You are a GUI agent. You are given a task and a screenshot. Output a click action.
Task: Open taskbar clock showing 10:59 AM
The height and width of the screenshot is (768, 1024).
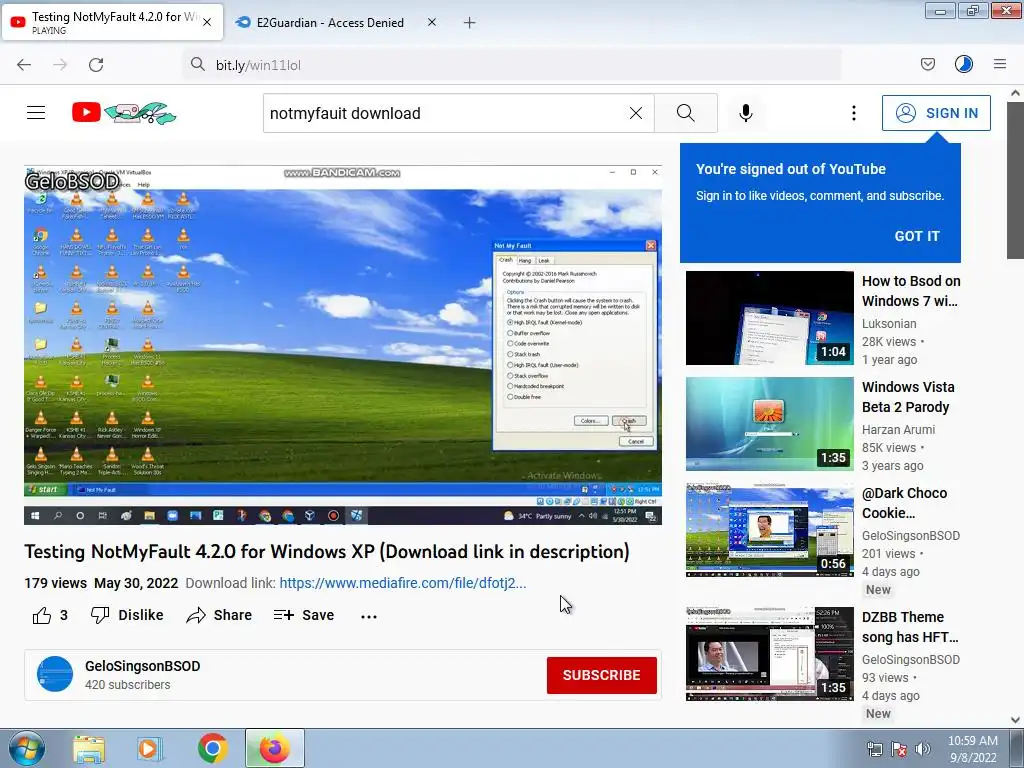[x=972, y=749]
